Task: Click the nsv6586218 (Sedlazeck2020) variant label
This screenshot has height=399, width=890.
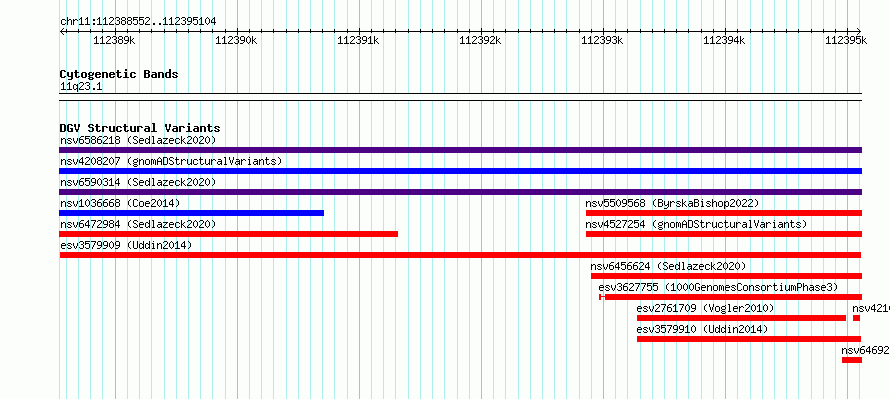Action: (138, 140)
